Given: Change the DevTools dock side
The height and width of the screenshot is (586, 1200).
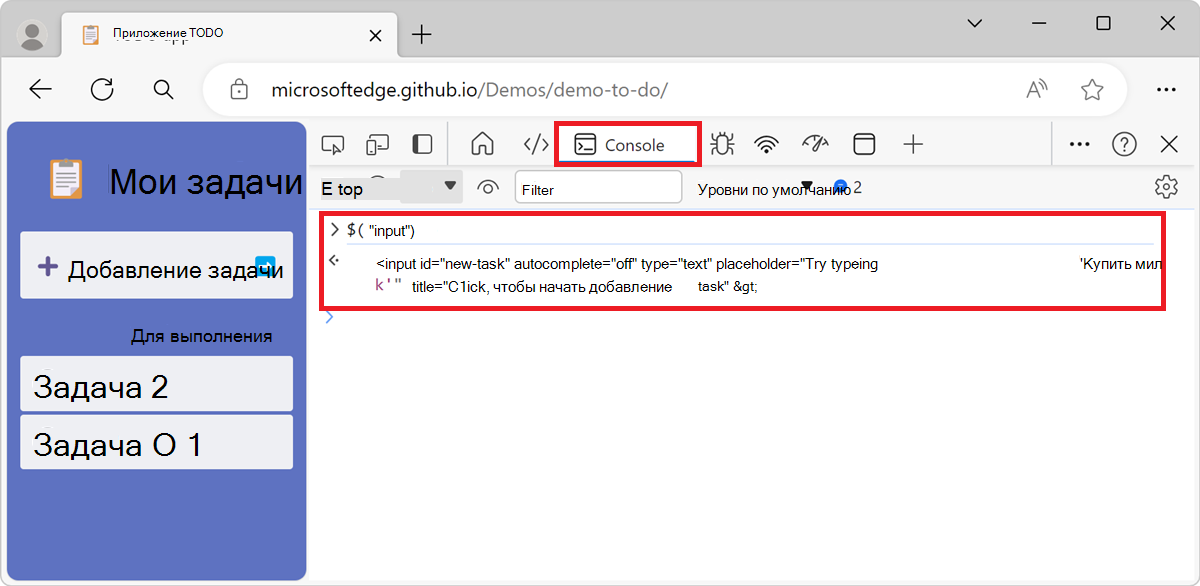Looking at the screenshot, I should pyautogui.click(x=421, y=143).
